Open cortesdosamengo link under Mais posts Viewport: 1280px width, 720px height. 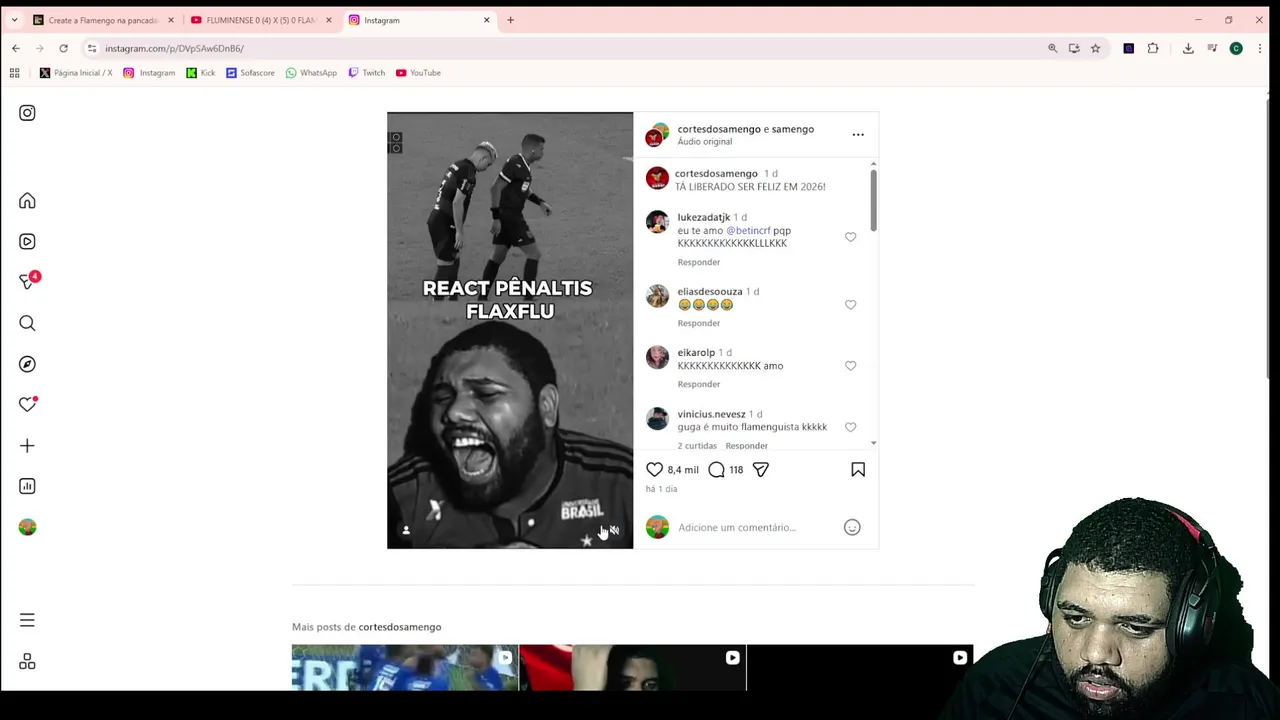(x=399, y=627)
